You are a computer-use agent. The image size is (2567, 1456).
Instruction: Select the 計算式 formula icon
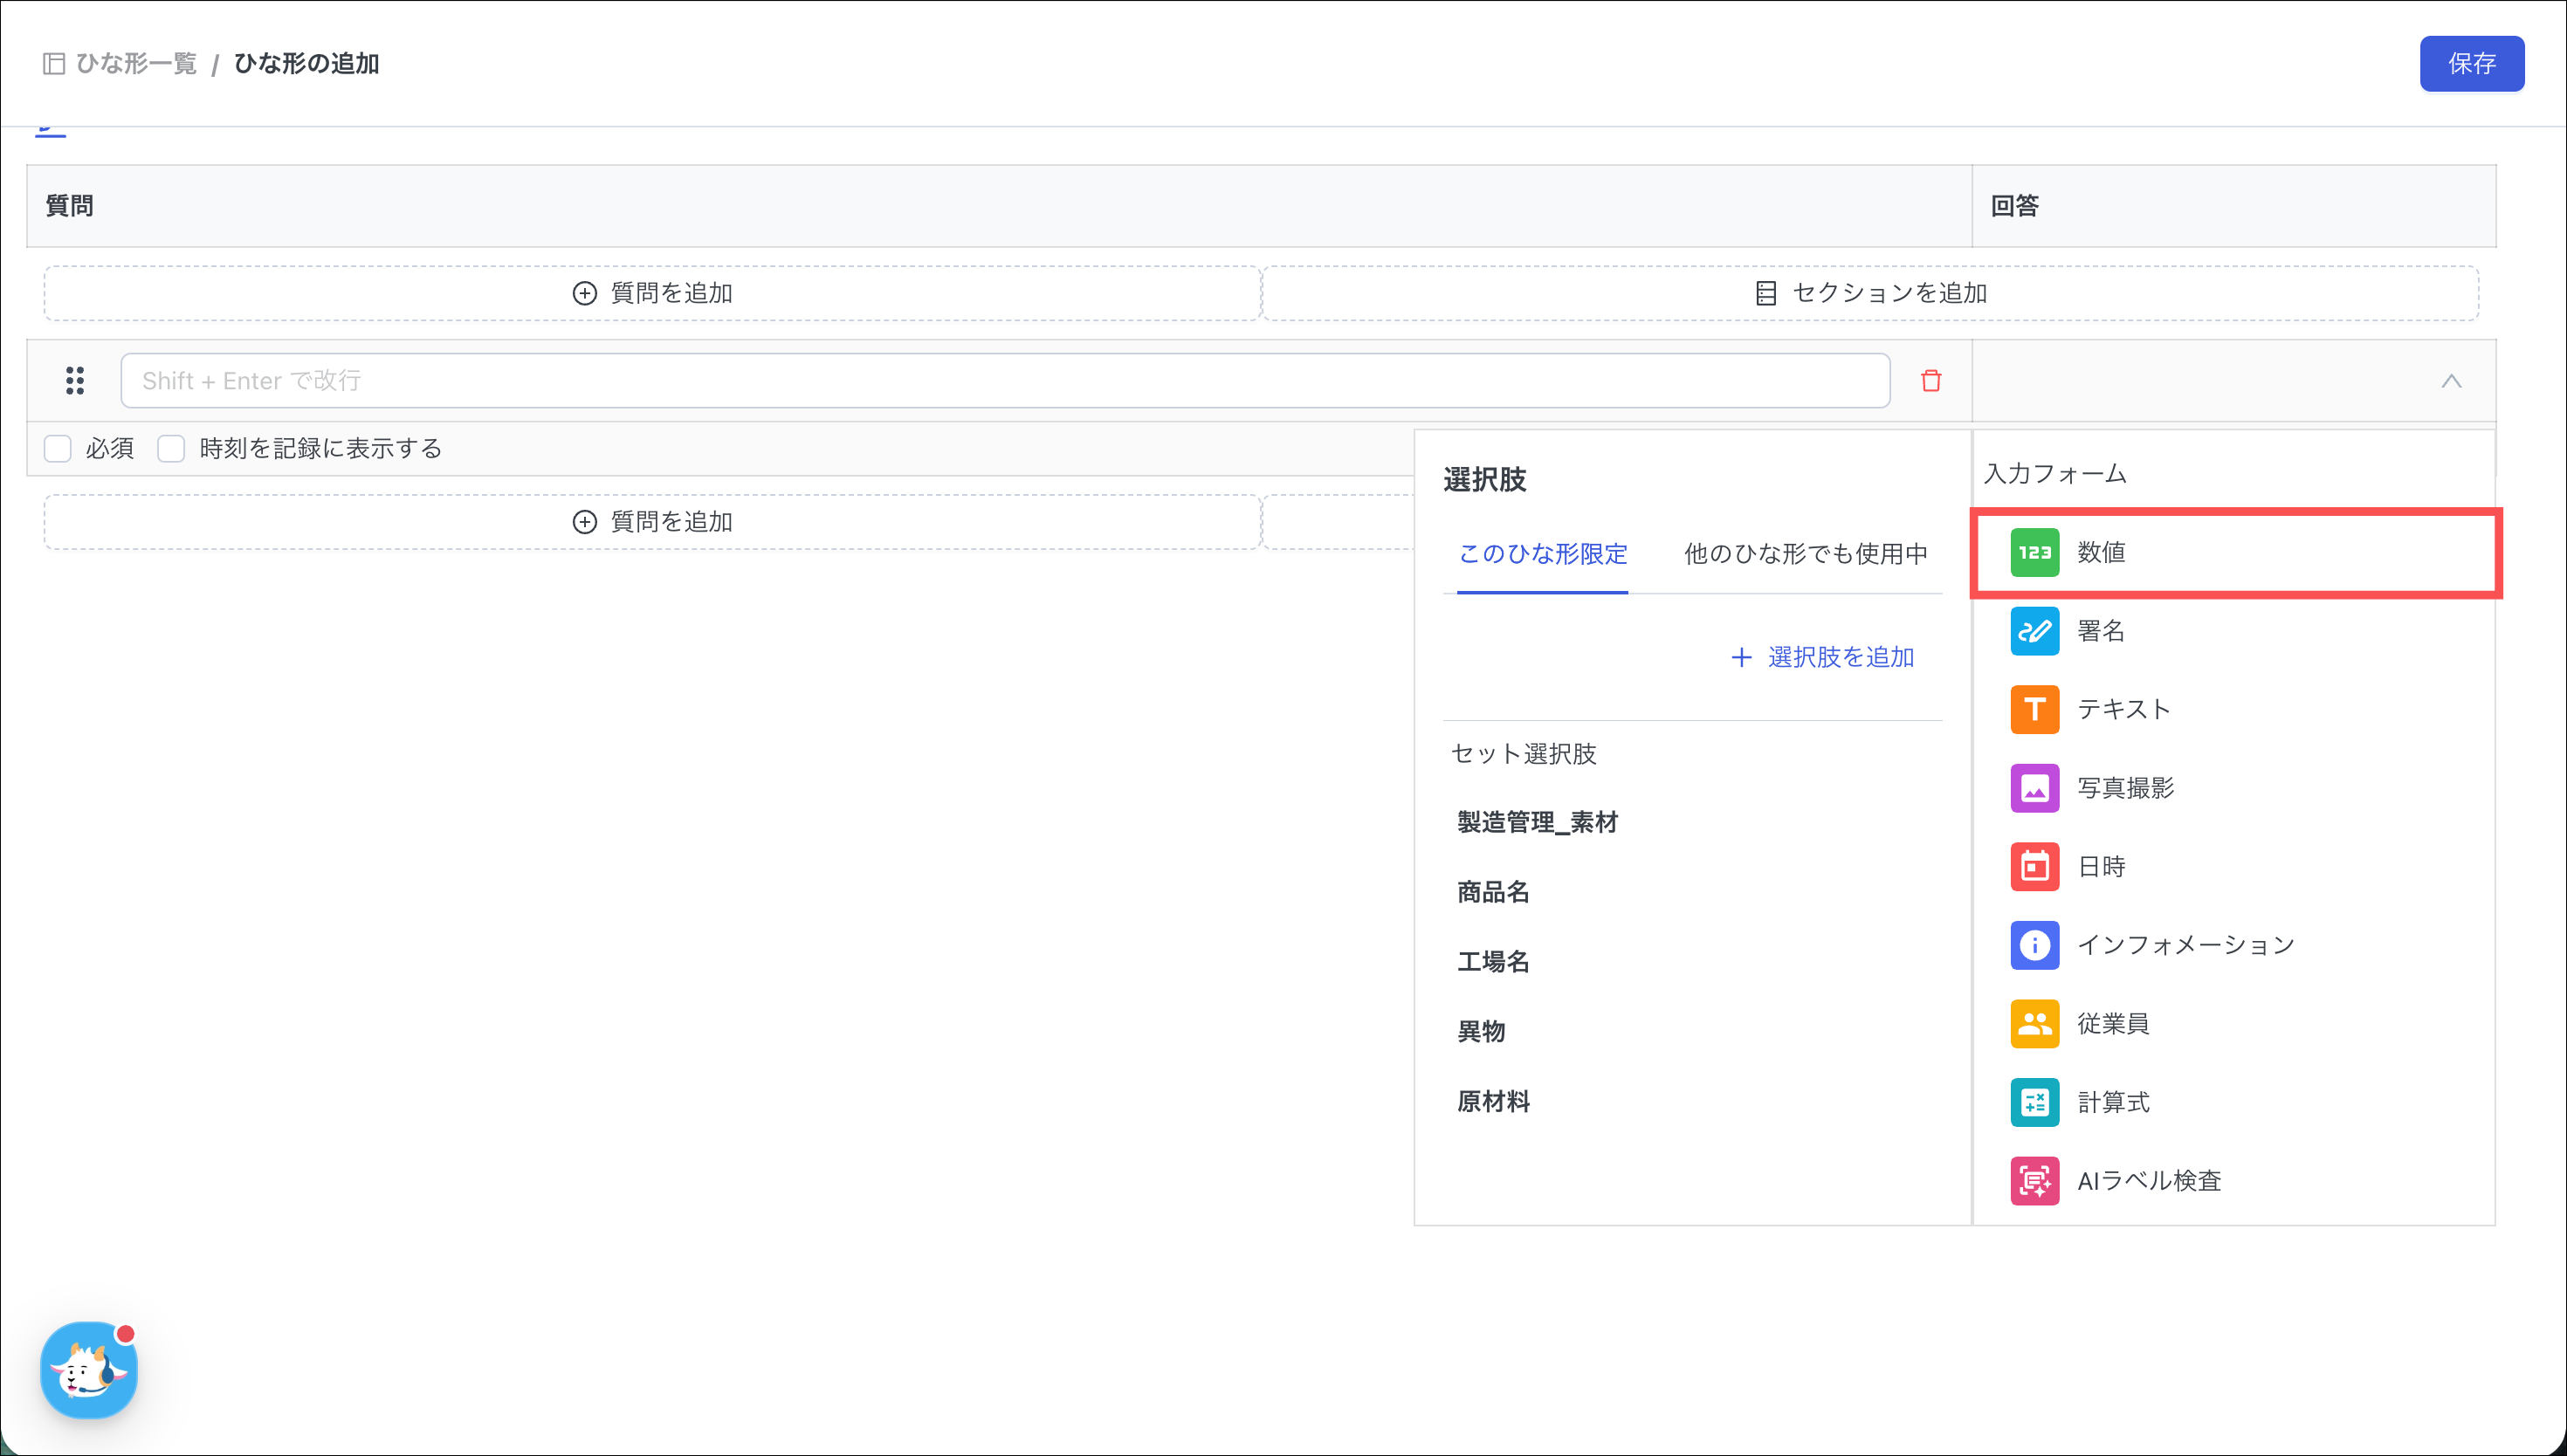coord(2034,1102)
